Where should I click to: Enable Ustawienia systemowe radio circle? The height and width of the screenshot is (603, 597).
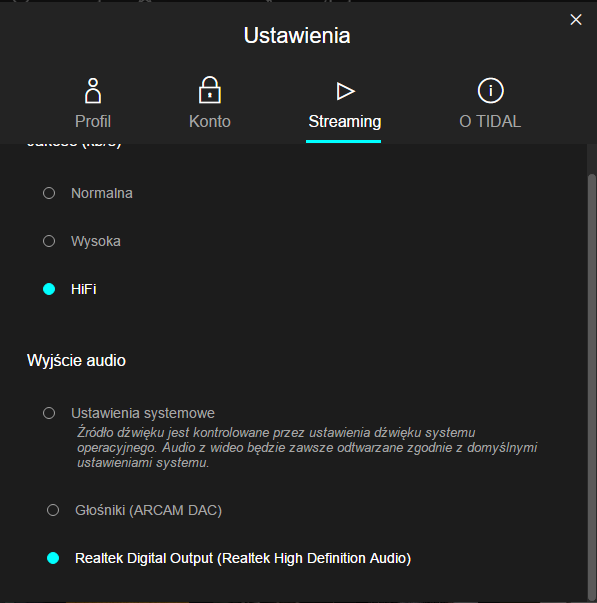pyautogui.click(x=49, y=413)
